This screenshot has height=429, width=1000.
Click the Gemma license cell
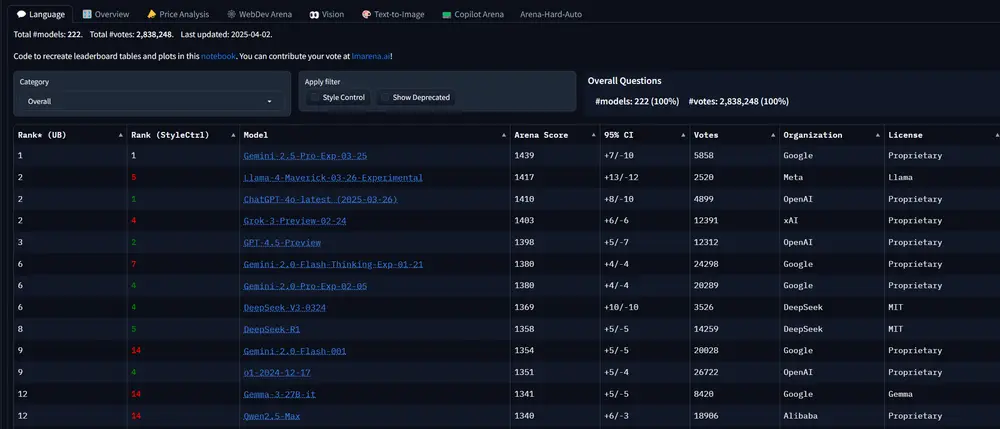click(x=942, y=395)
